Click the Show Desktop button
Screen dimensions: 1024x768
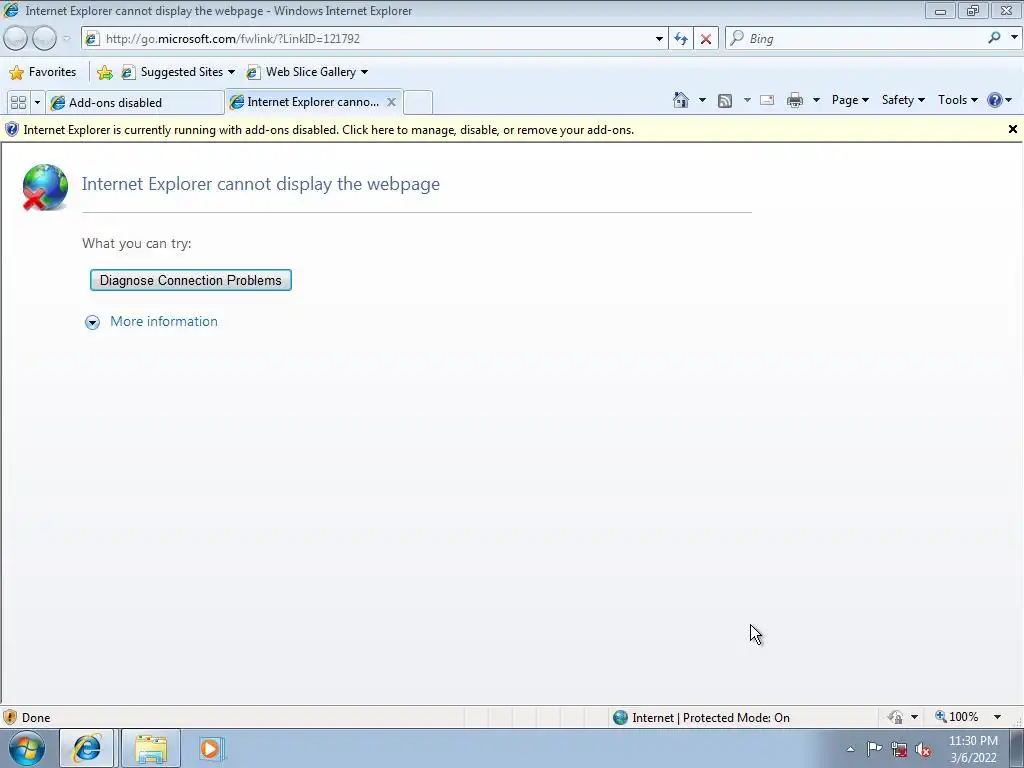click(x=1019, y=748)
